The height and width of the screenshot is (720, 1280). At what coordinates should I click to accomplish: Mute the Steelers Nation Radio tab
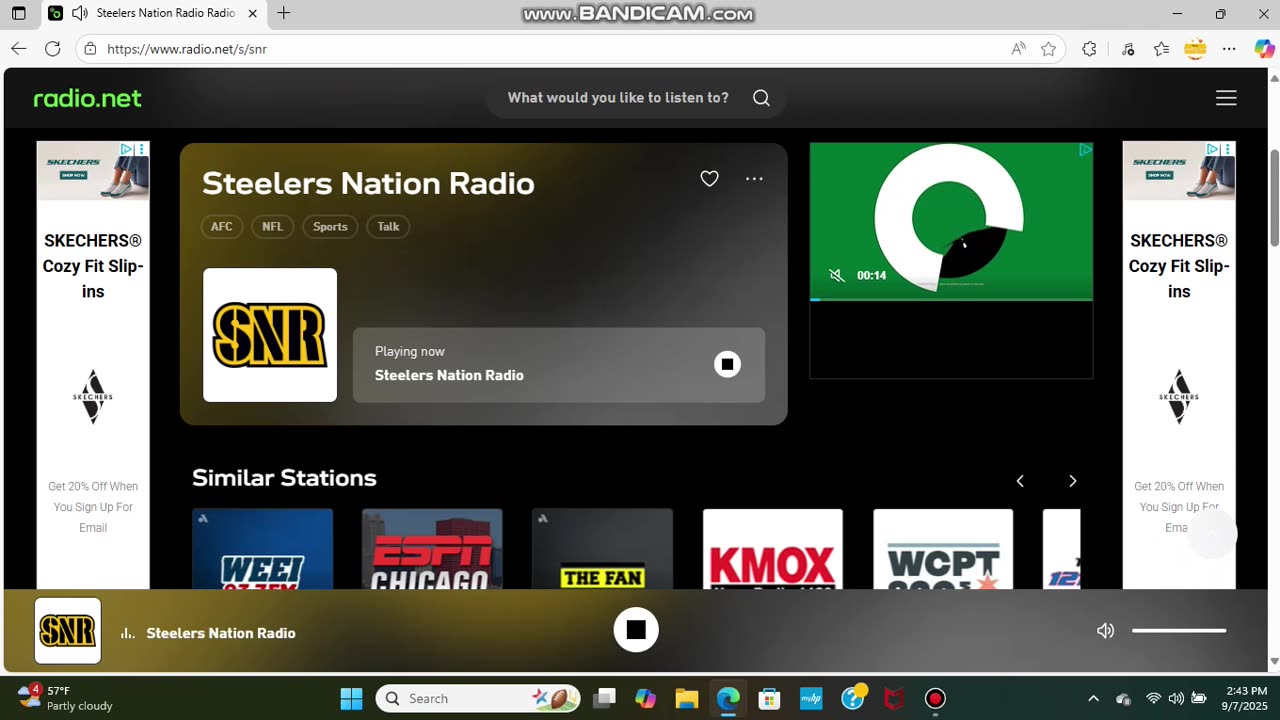pyautogui.click(x=79, y=13)
